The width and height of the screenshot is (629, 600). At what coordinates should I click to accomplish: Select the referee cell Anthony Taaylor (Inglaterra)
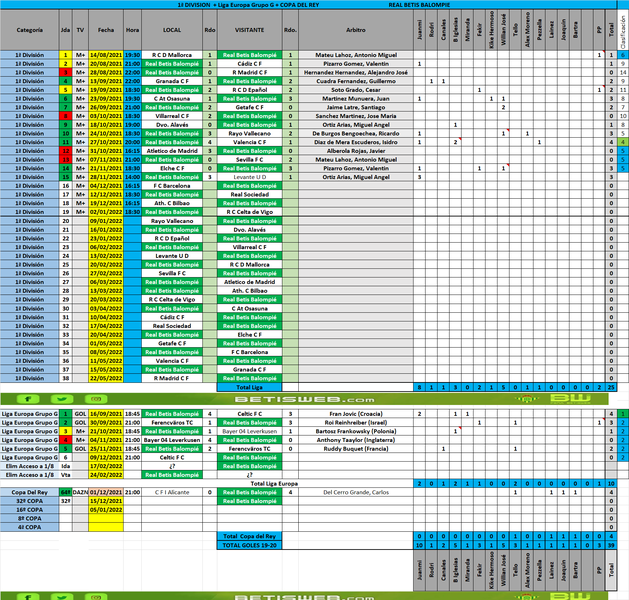(x=356, y=440)
